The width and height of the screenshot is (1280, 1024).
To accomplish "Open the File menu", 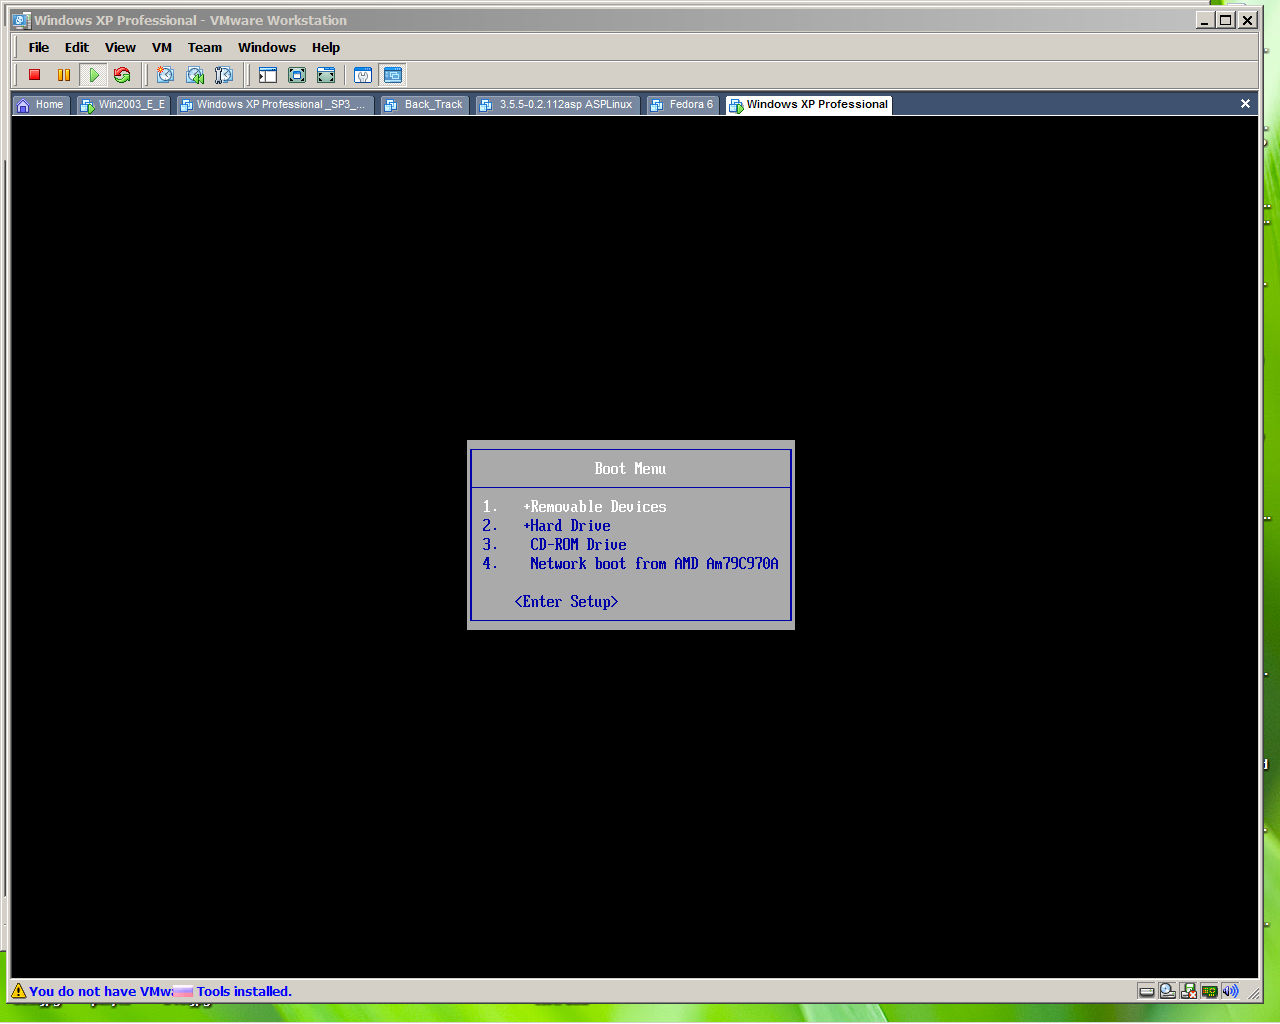I will tap(39, 47).
